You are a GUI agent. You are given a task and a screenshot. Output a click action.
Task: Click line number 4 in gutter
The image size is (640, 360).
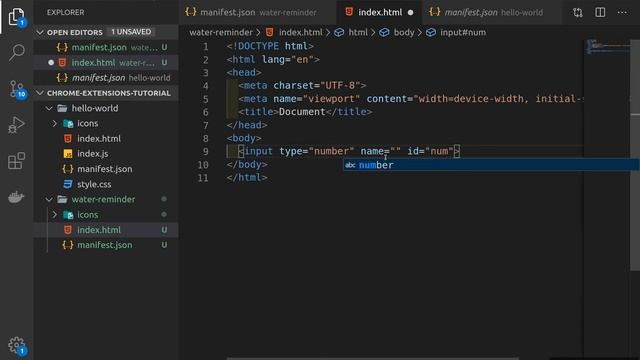pos(205,86)
